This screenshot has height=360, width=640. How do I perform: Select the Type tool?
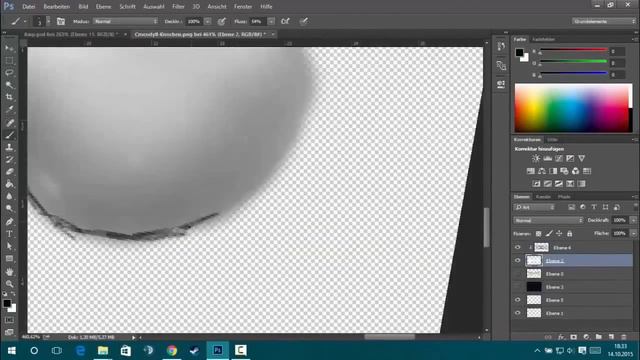point(9,234)
